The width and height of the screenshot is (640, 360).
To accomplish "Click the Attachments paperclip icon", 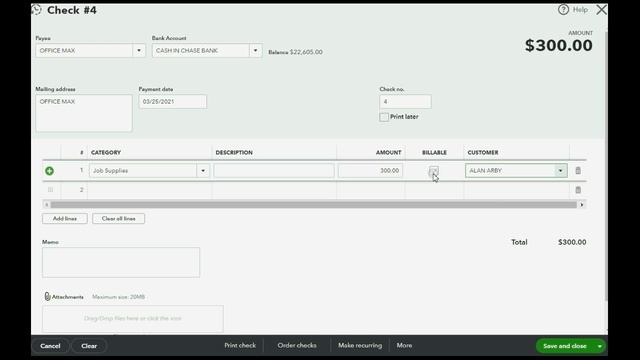I will [47, 297].
